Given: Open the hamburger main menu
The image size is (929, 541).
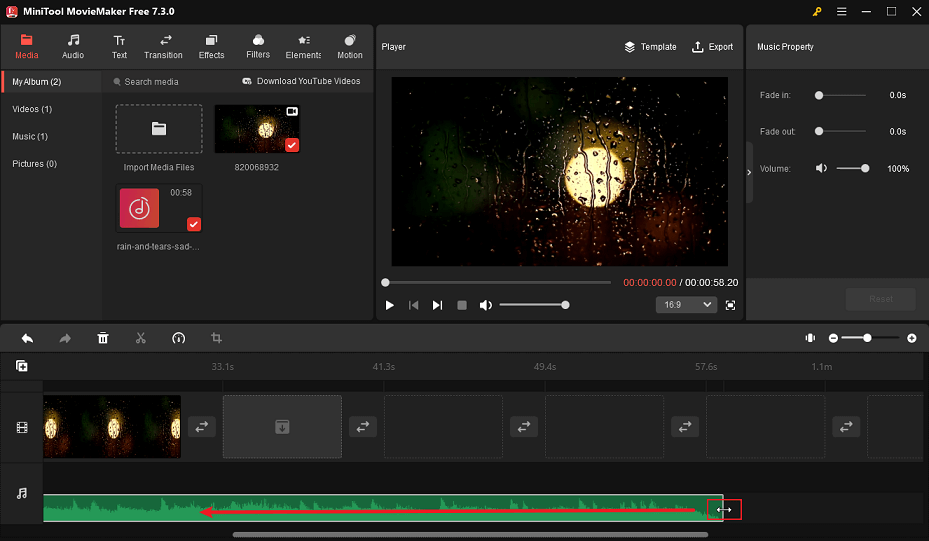Looking at the screenshot, I should tap(841, 11).
